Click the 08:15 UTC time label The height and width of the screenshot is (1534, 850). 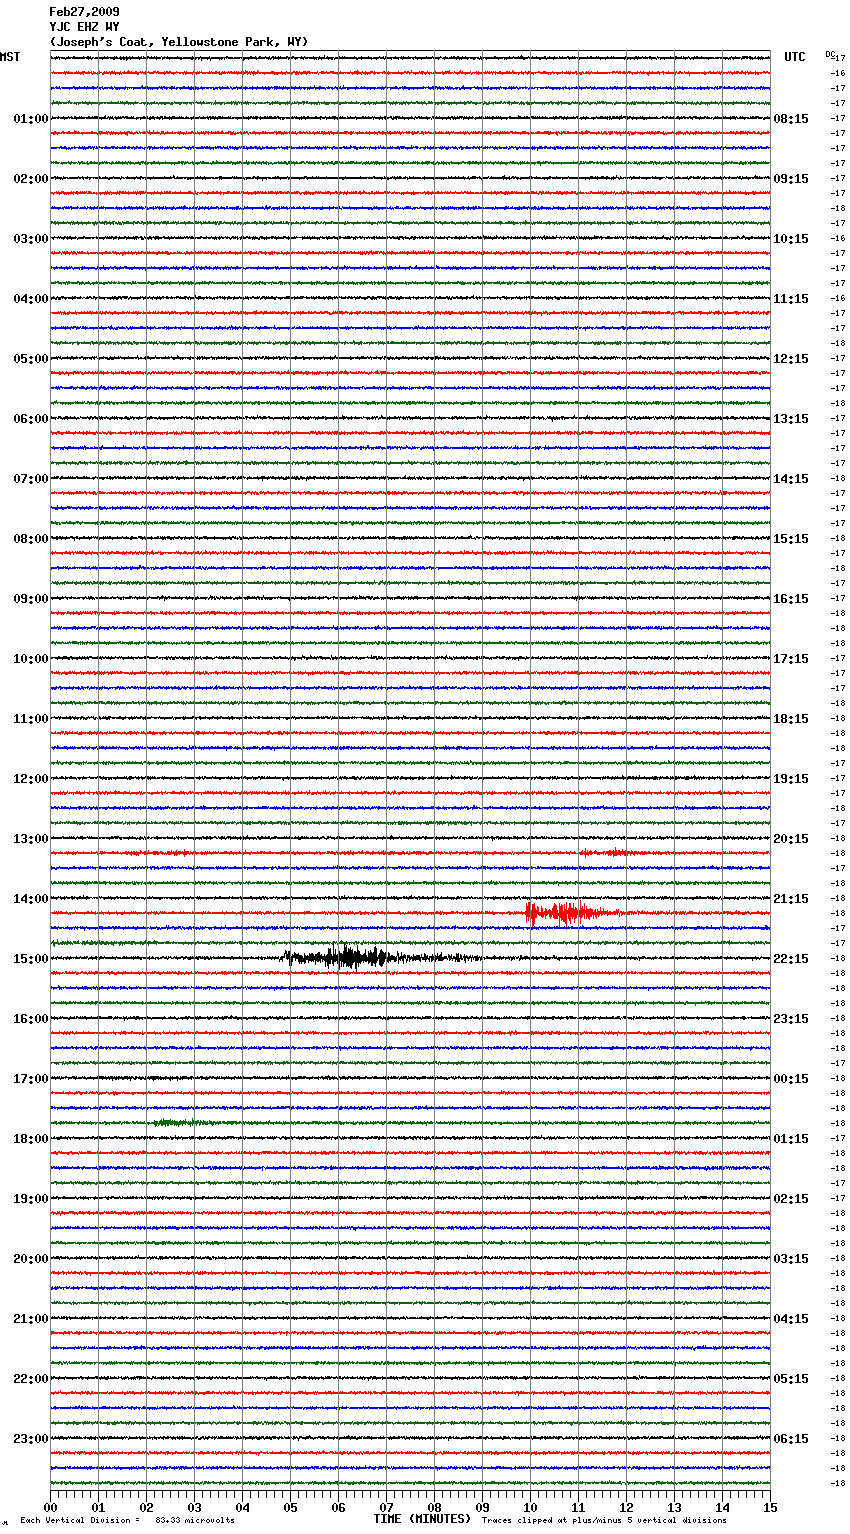791,119
